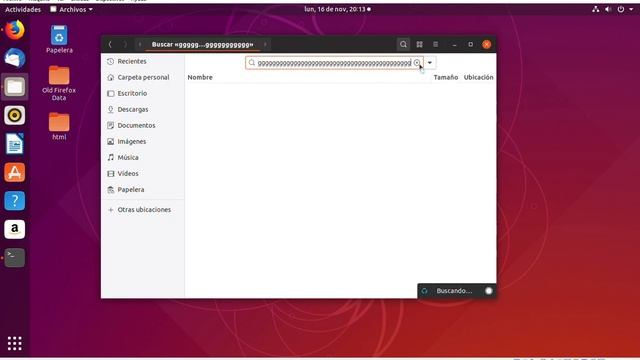
Task: Open LibreOffice Writer from the dock
Action: coord(15,144)
